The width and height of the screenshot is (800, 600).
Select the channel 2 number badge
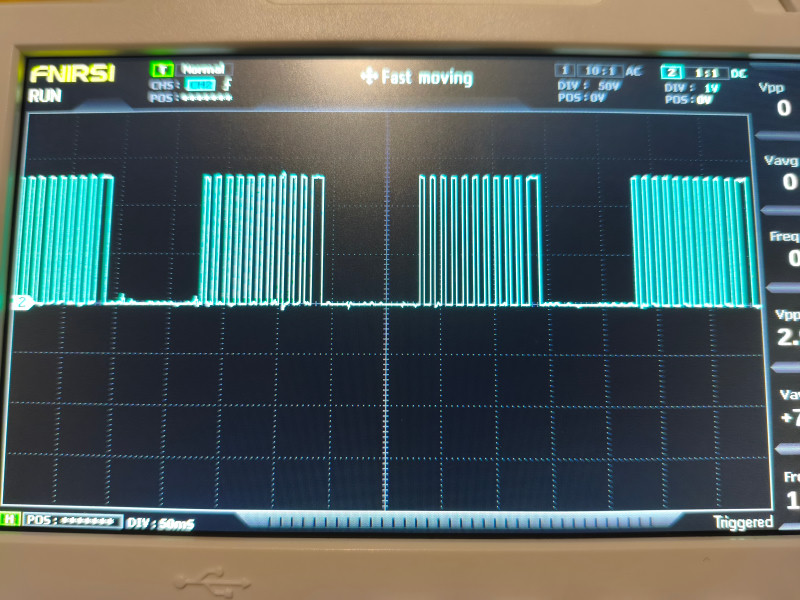click(x=672, y=72)
